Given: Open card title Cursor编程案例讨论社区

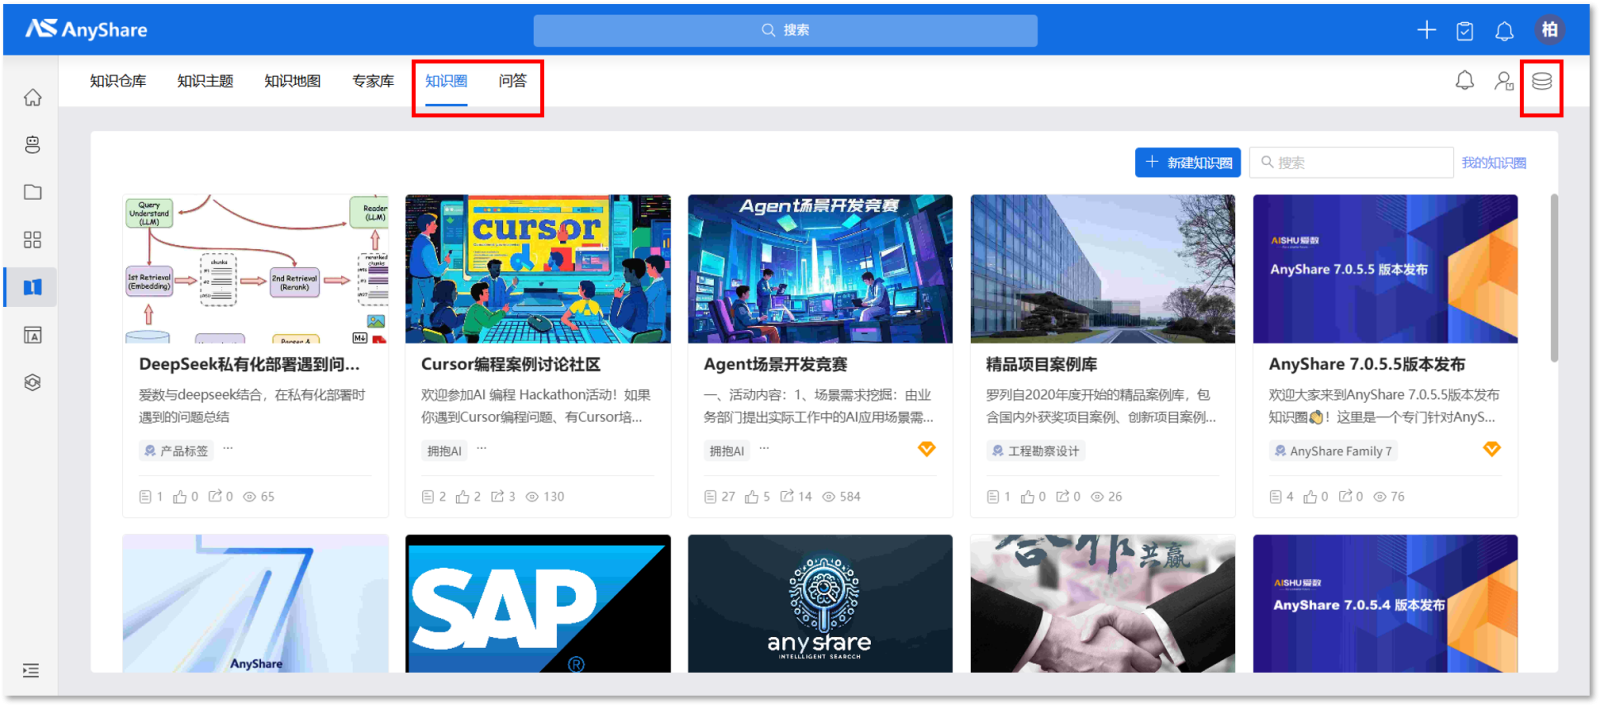Looking at the screenshot, I should pyautogui.click(x=511, y=365).
